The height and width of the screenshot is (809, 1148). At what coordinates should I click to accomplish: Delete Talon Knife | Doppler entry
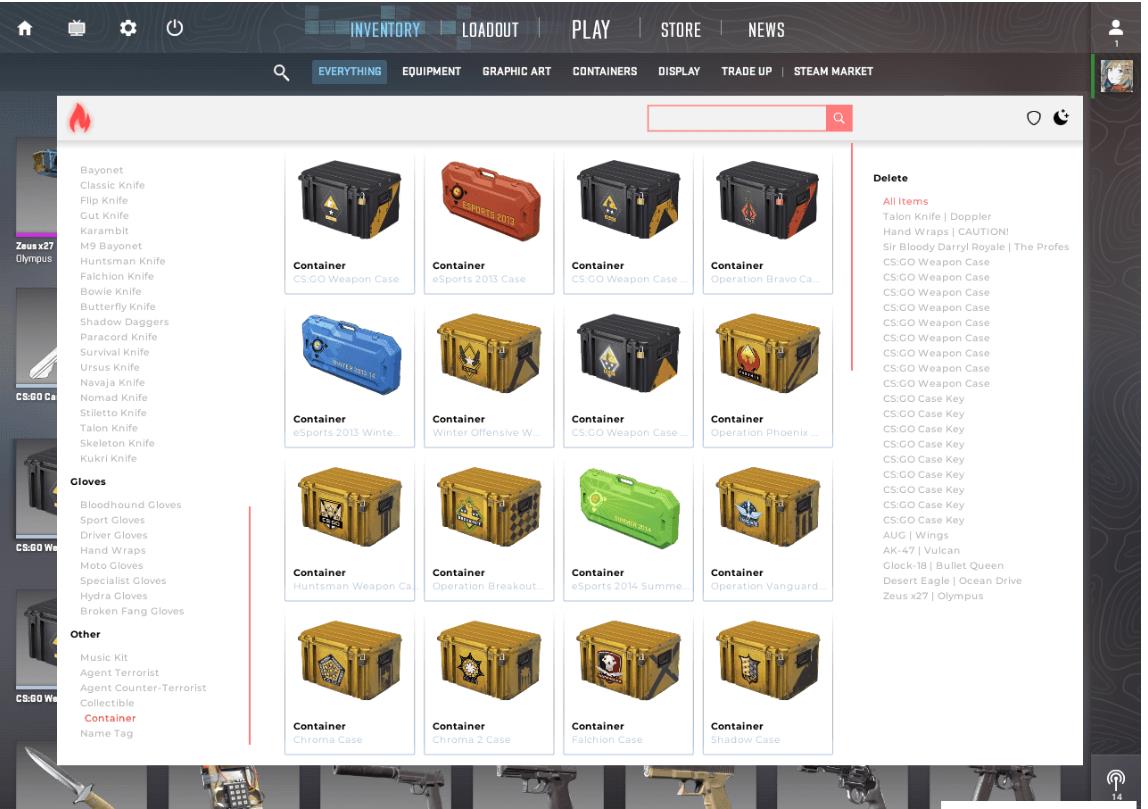click(x=936, y=217)
